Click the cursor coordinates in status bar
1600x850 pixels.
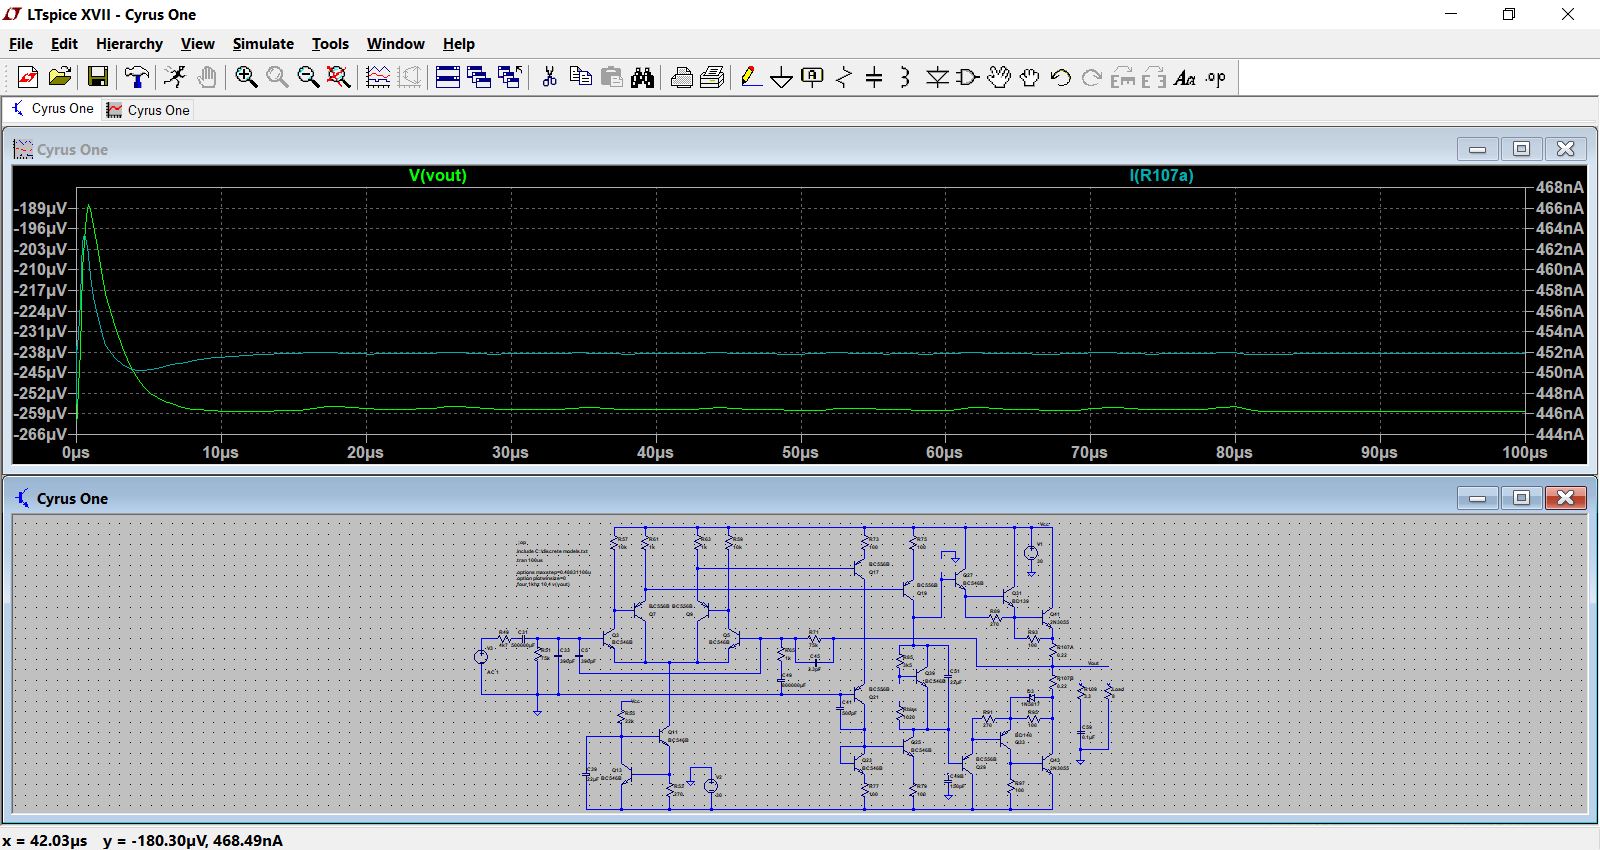pos(143,841)
